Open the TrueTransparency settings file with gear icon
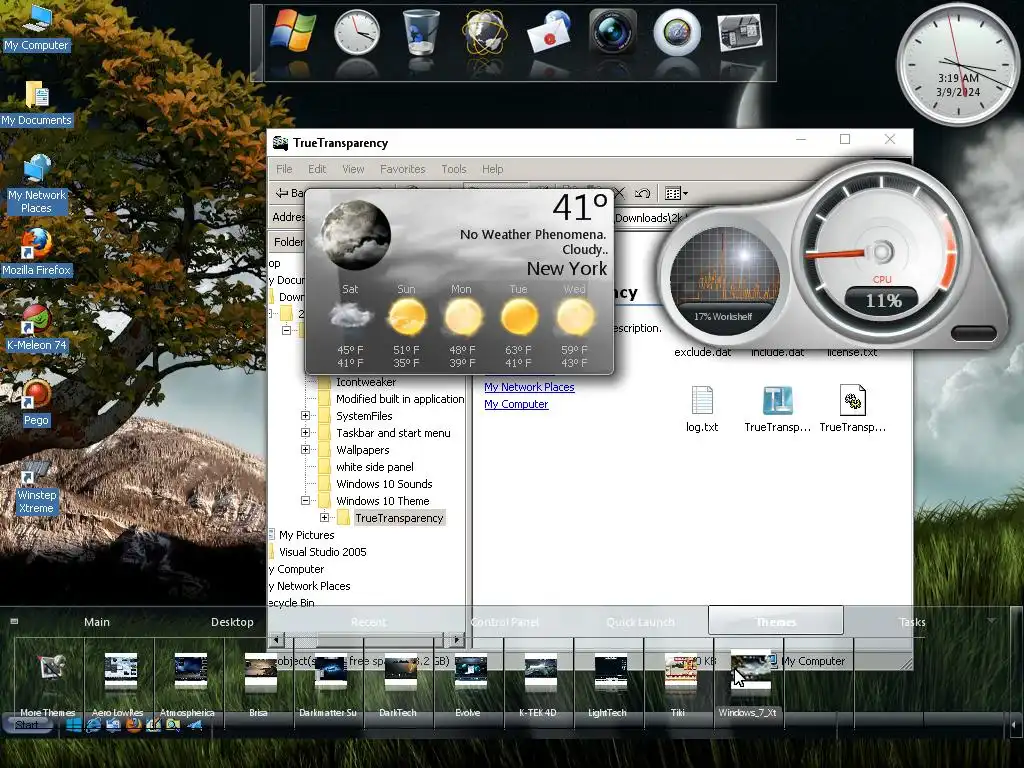The width and height of the screenshot is (1024, 768). pyautogui.click(x=852, y=409)
